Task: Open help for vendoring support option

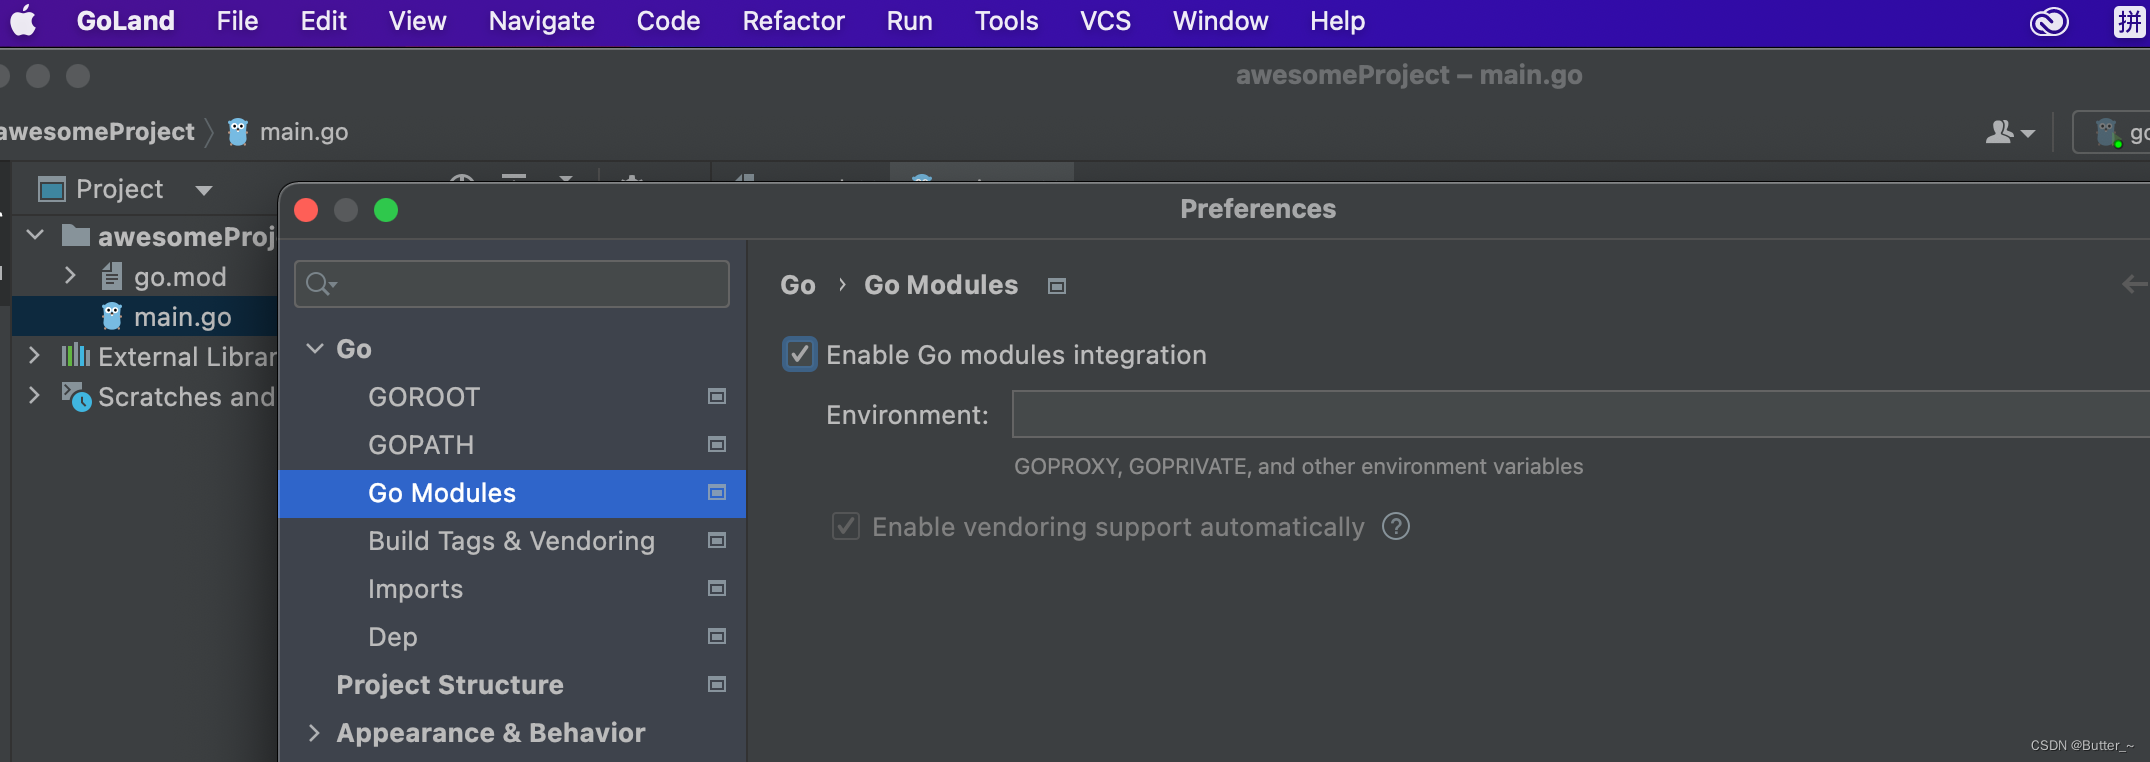Action: coord(1396,526)
